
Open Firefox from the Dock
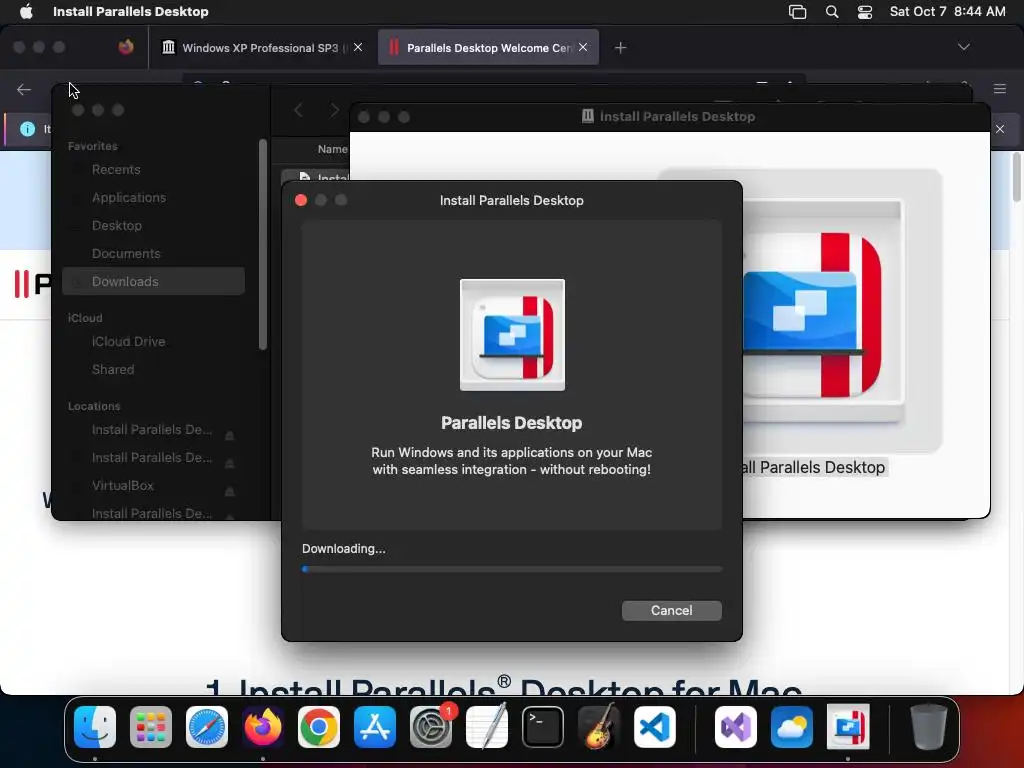pyautogui.click(x=263, y=727)
